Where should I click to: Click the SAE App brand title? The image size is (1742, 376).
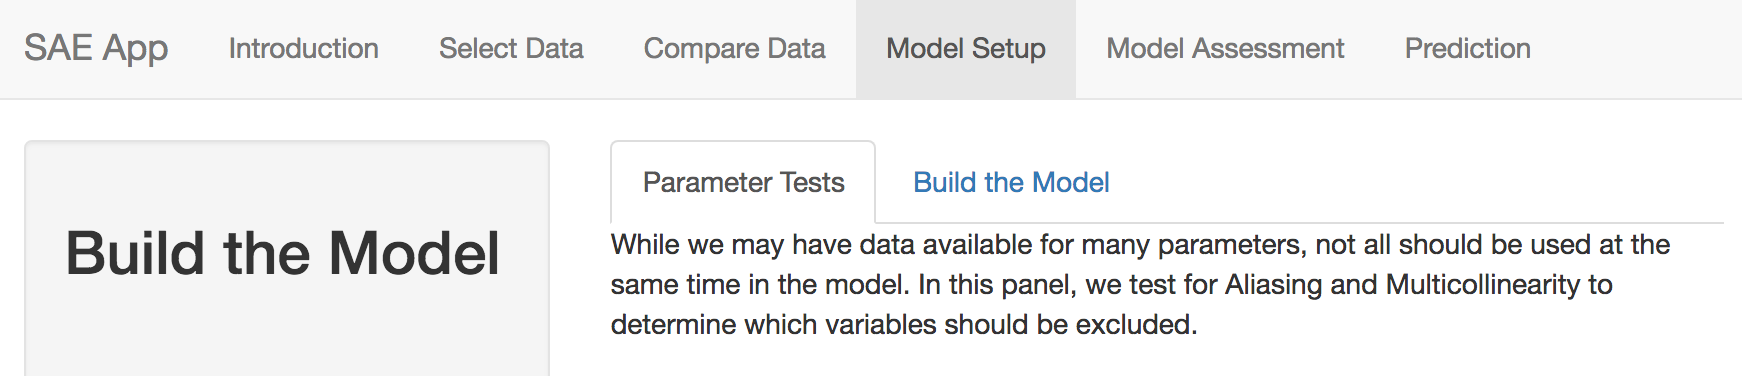[96, 48]
